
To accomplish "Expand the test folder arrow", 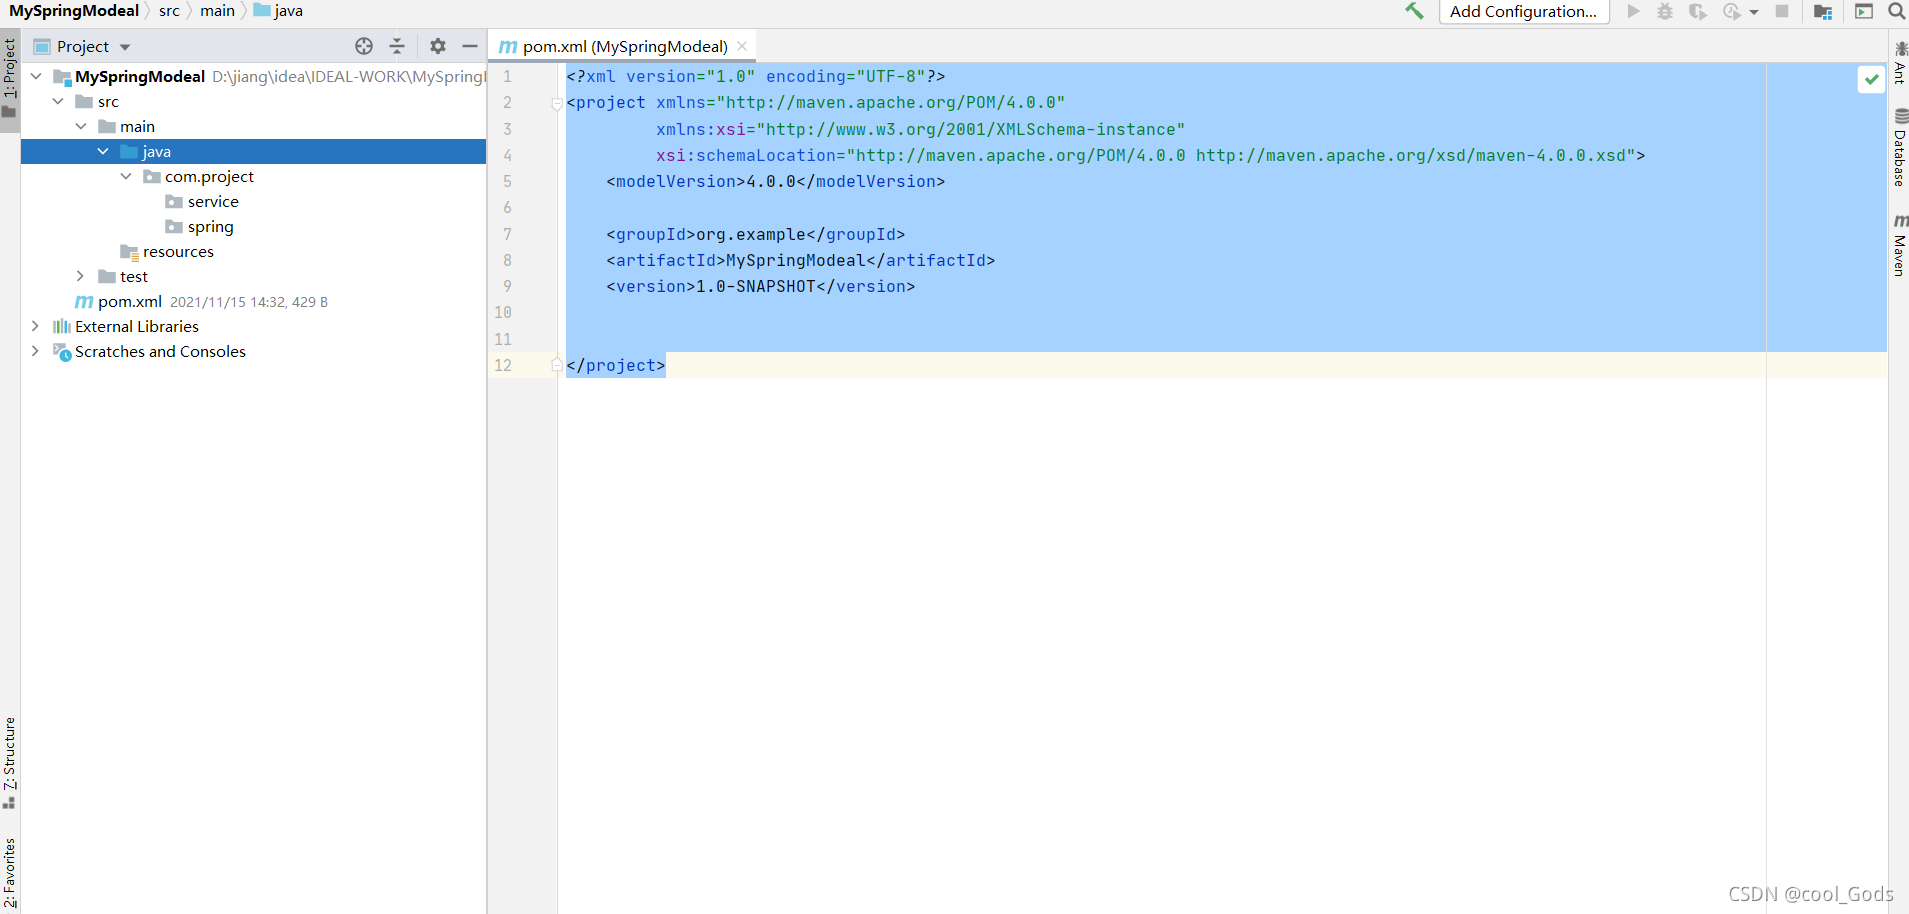I will tap(81, 276).
